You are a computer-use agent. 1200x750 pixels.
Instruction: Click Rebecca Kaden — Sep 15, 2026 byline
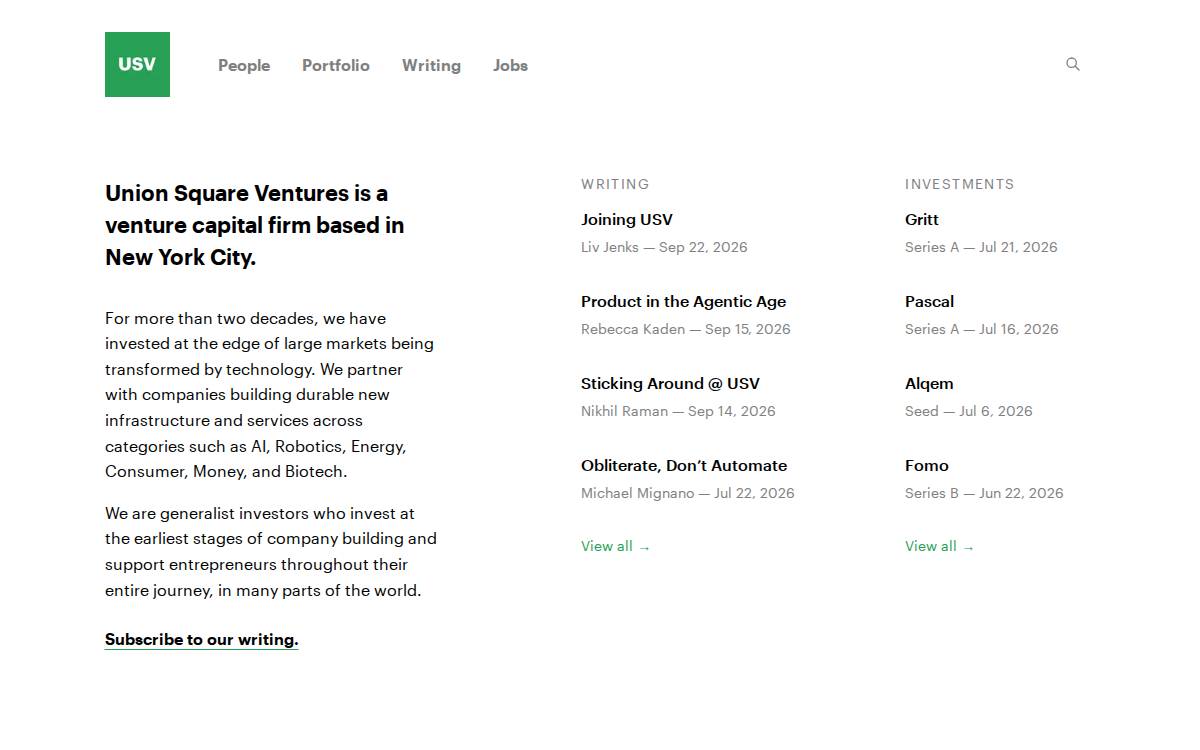[686, 329]
